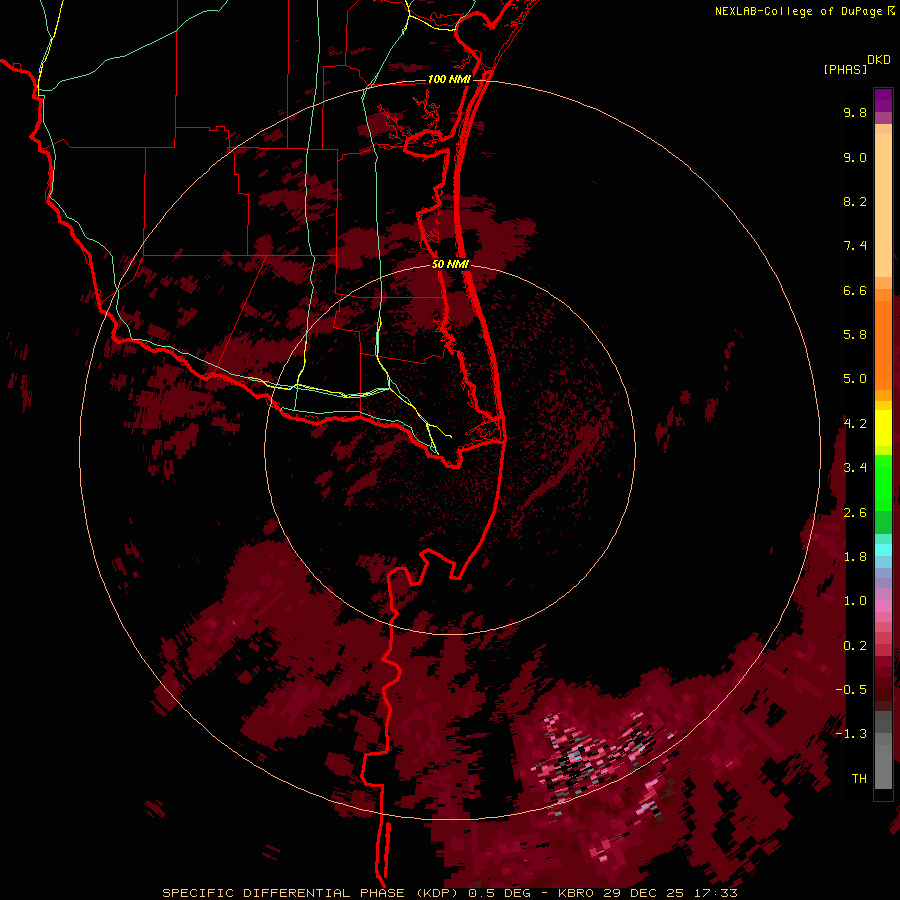
Task: Click the 50 NMI range ring label
Action: (x=451, y=264)
